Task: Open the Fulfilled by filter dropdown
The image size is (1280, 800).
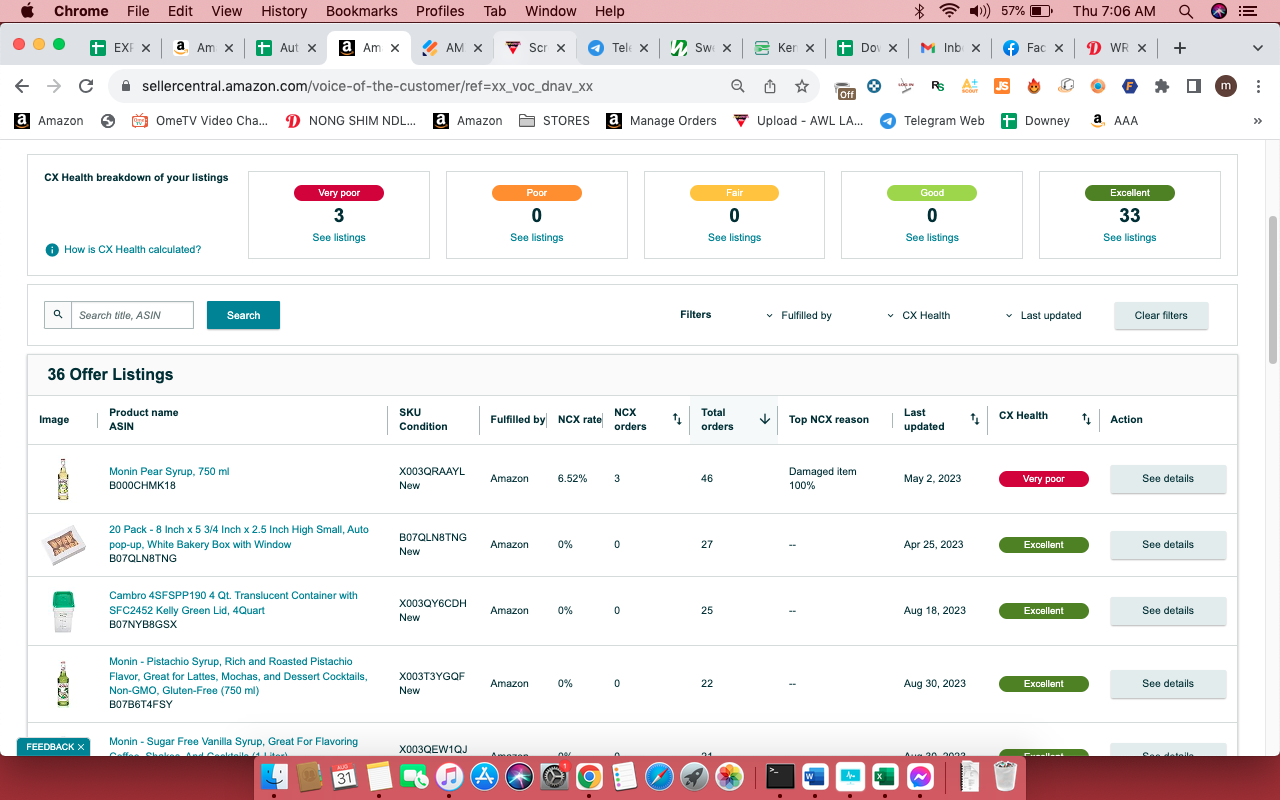Action: tap(799, 315)
